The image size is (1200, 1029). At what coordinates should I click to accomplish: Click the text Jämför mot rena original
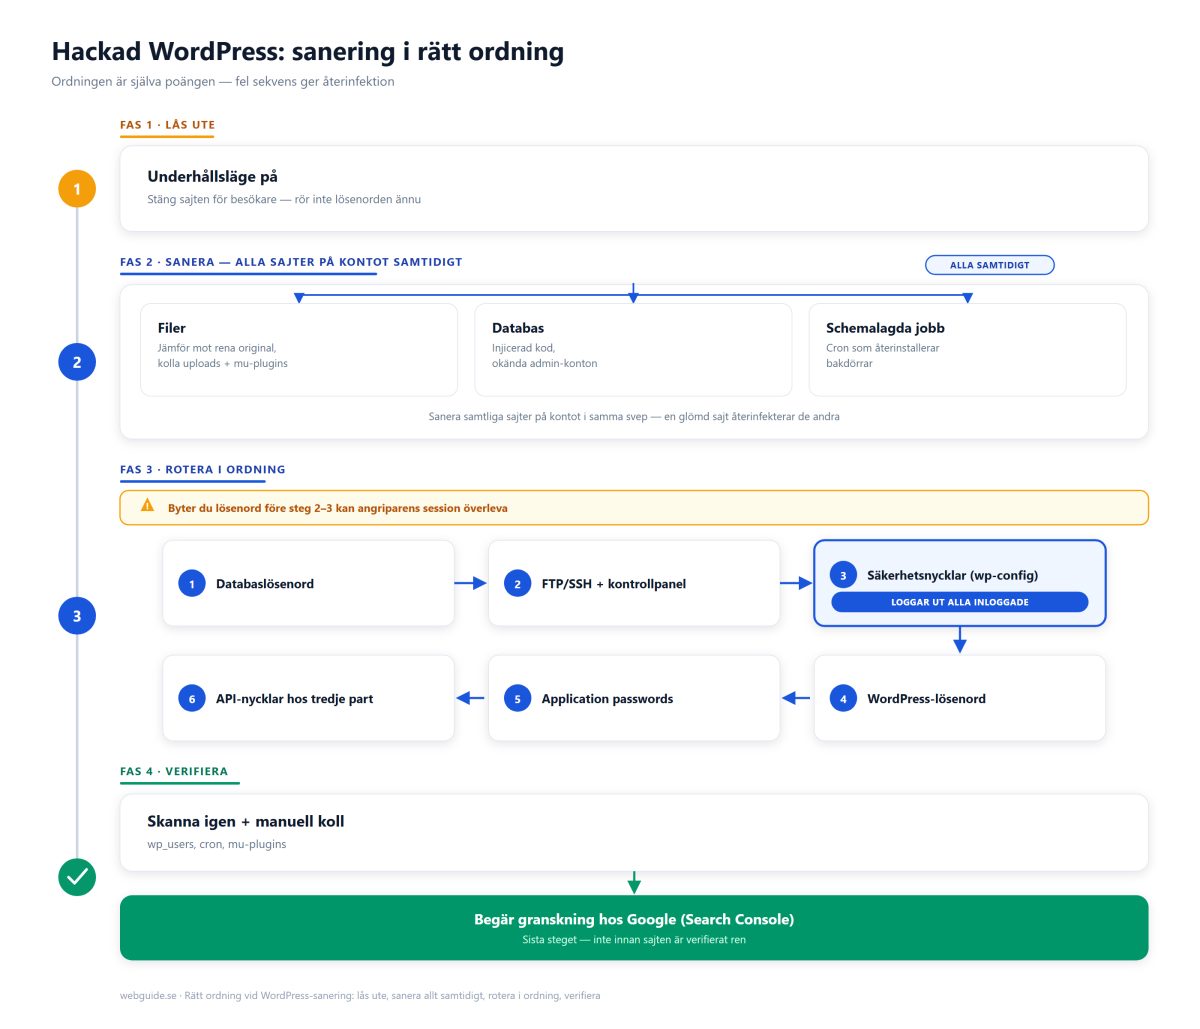[222, 356]
